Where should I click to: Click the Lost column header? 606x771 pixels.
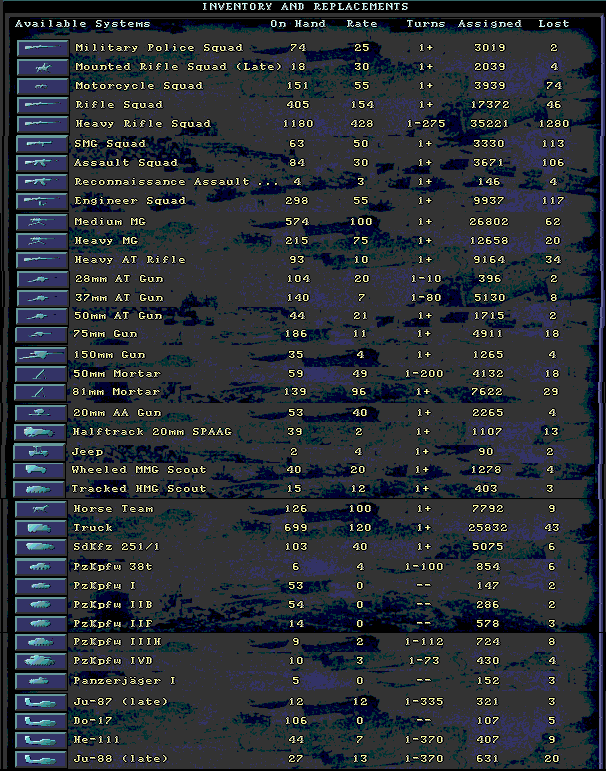click(553, 24)
